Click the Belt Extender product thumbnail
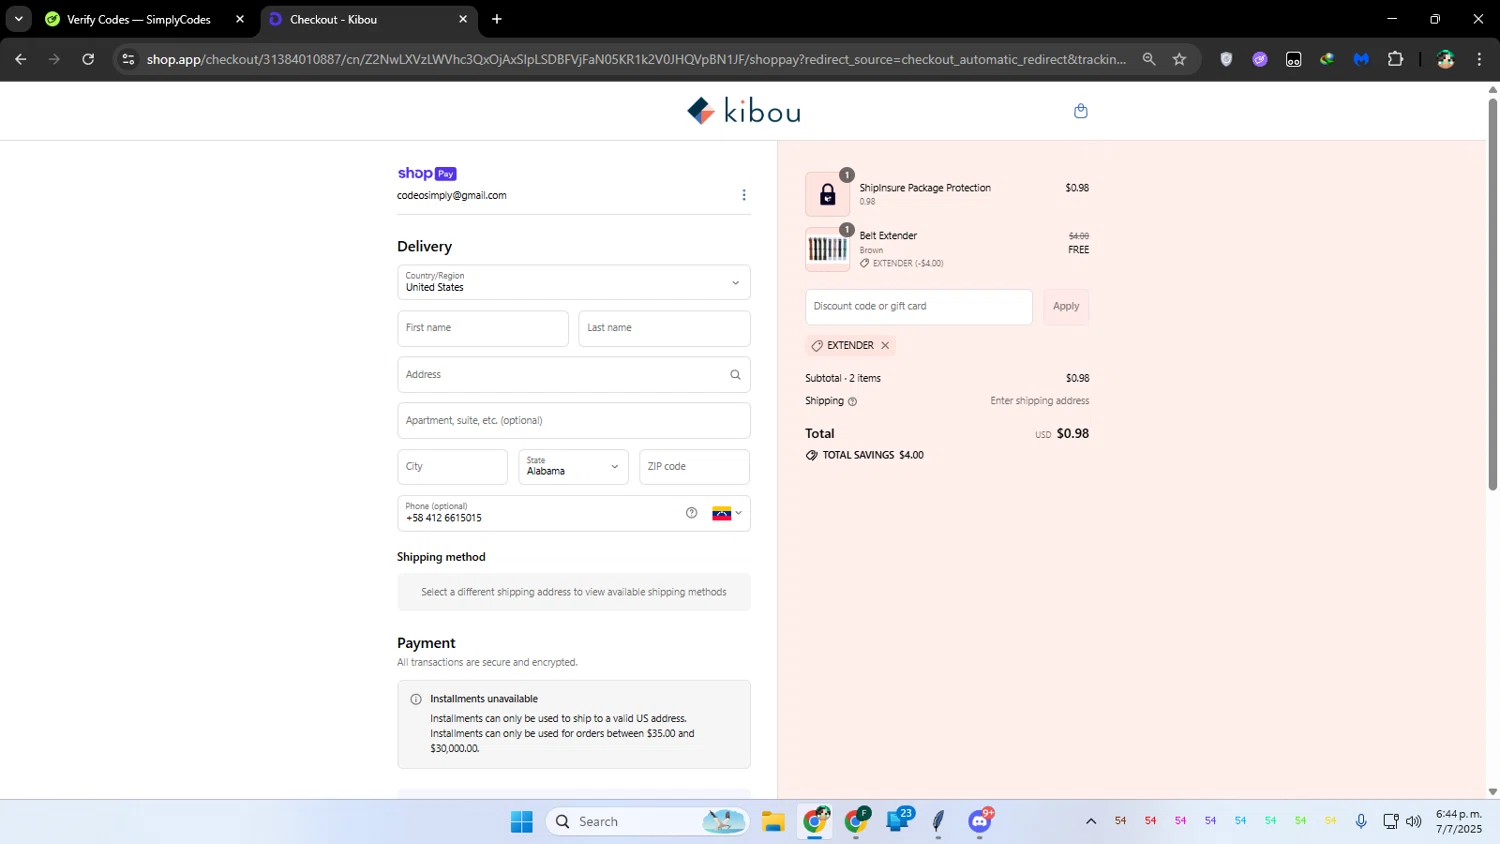Screen dimensions: 1500x844 pyautogui.click(x=827, y=249)
